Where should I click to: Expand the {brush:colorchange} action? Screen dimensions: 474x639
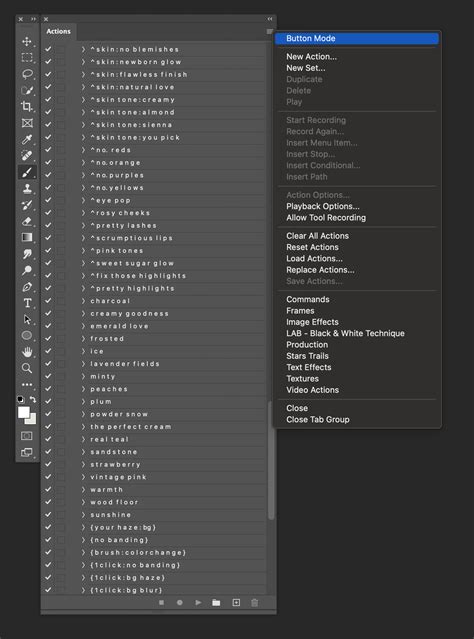coord(84,552)
